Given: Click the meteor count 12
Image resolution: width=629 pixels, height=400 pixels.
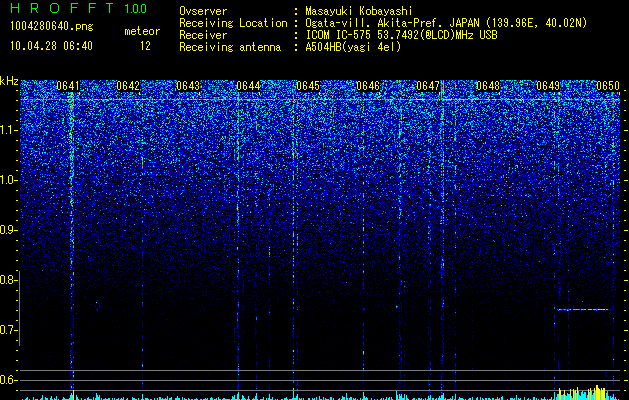Looking at the screenshot, I should (145, 46).
